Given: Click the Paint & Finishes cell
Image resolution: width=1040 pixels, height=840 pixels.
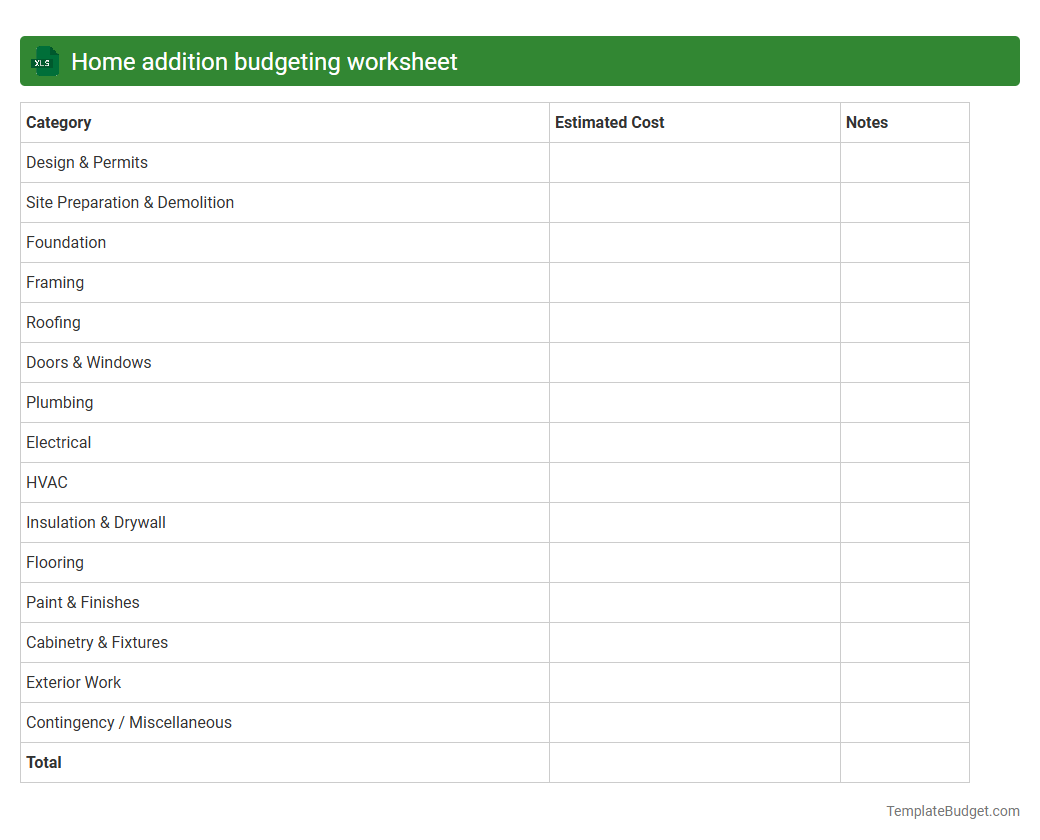Looking at the screenshot, I should (x=83, y=602).
